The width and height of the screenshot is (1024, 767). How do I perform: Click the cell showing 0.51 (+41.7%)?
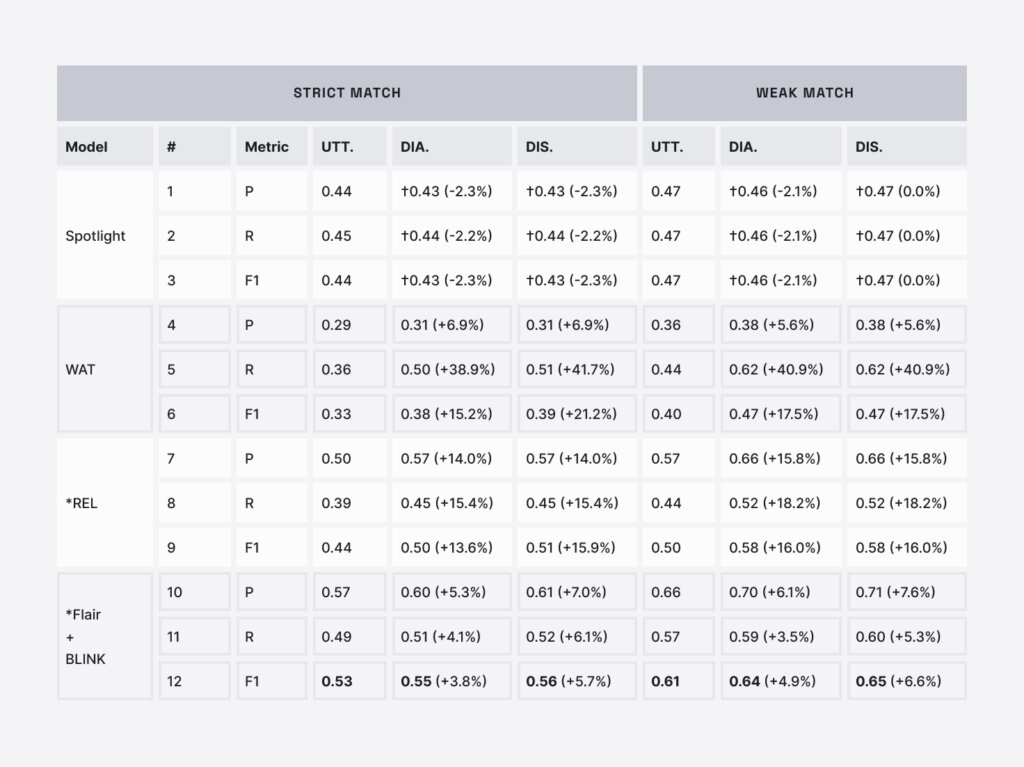click(x=577, y=369)
